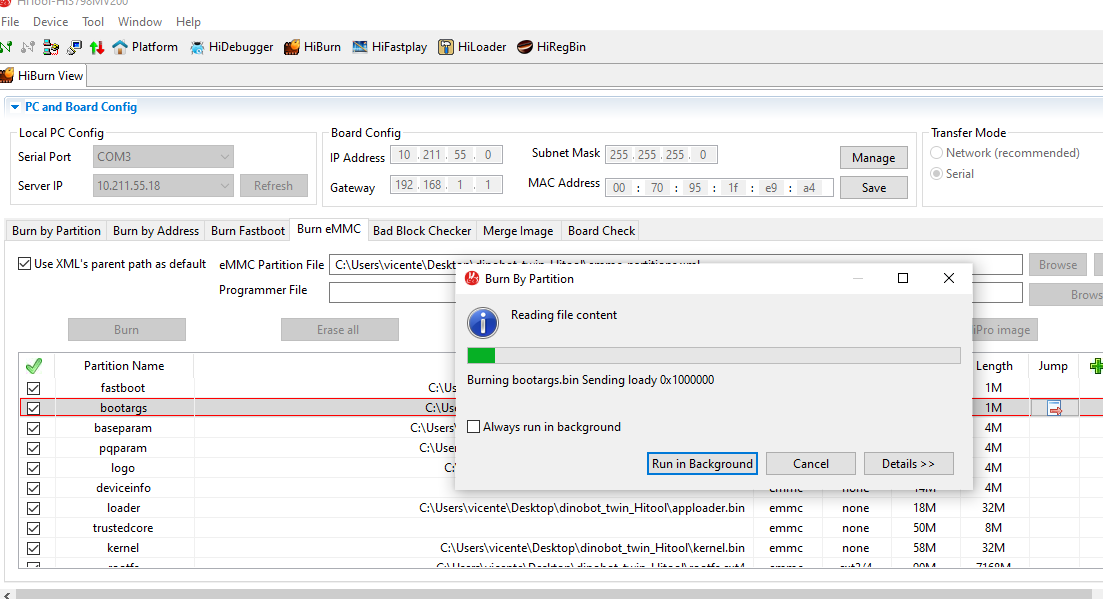Open the Tool menu
The width and height of the screenshot is (1103, 599).
click(93, 22)
